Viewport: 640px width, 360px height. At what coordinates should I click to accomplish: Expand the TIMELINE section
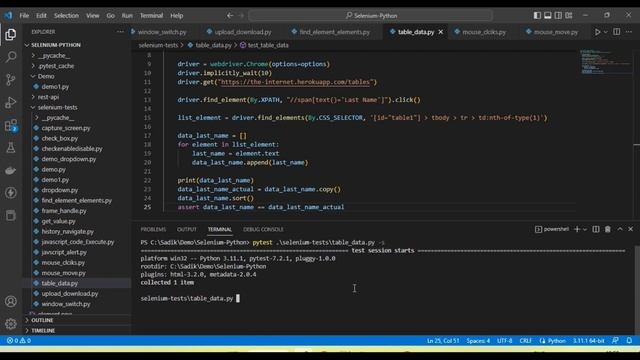coord(43,331)
